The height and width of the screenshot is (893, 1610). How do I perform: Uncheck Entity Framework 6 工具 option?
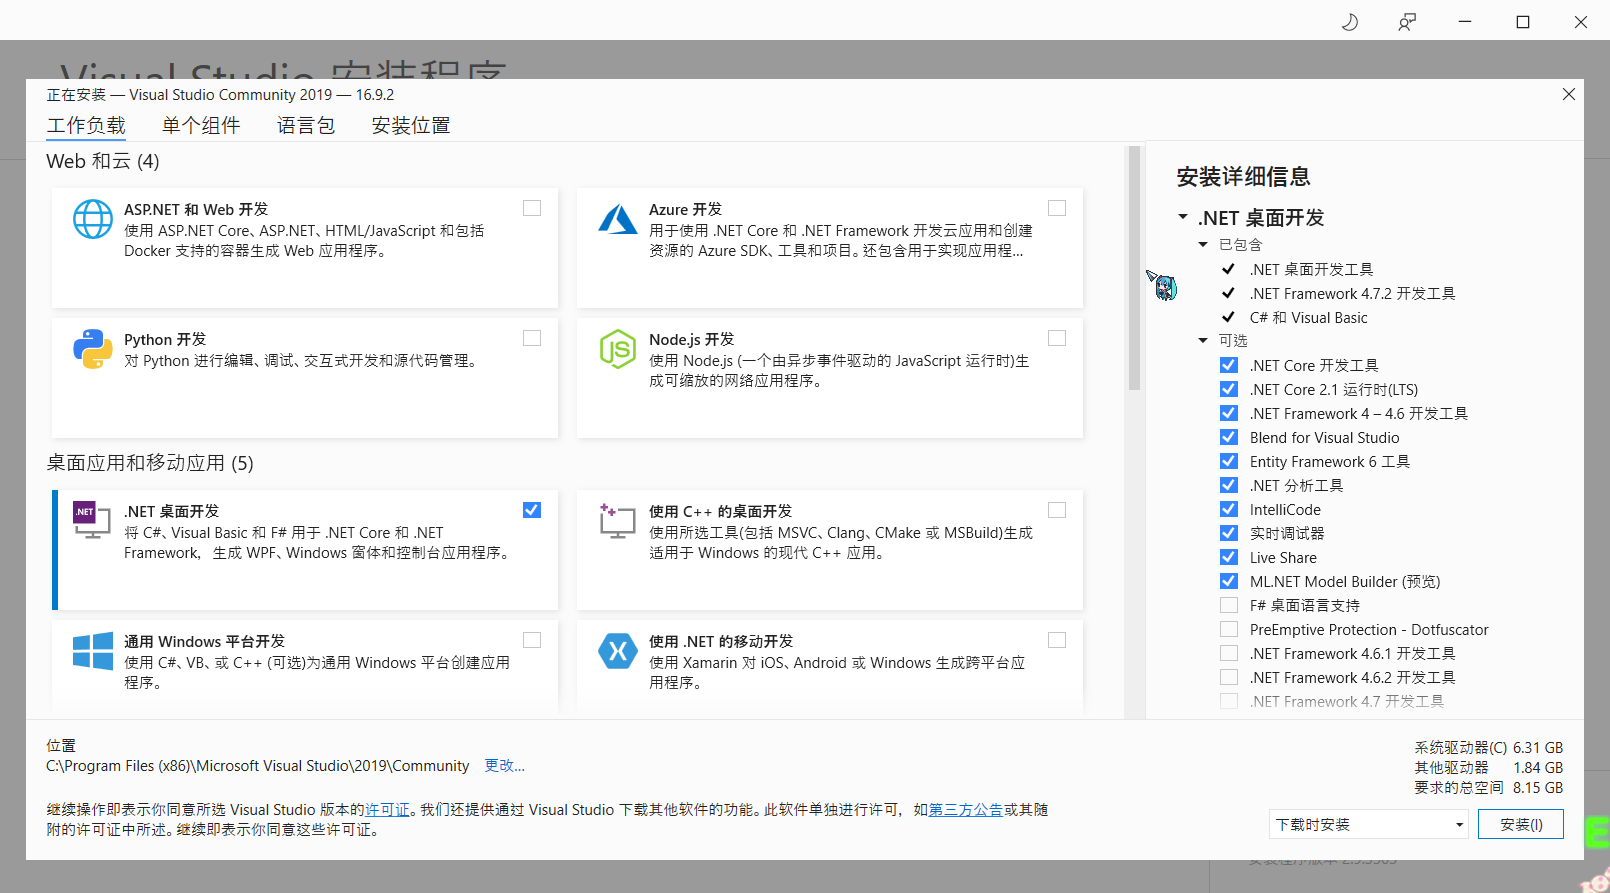pos(1229,461)
